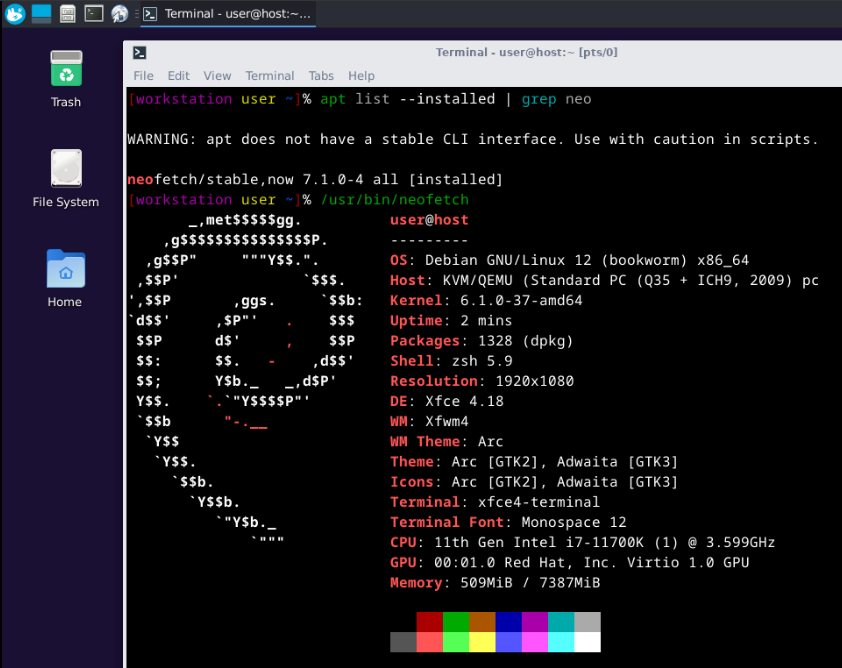Open the View menu

pyautogui.click(x=217, y=76)
